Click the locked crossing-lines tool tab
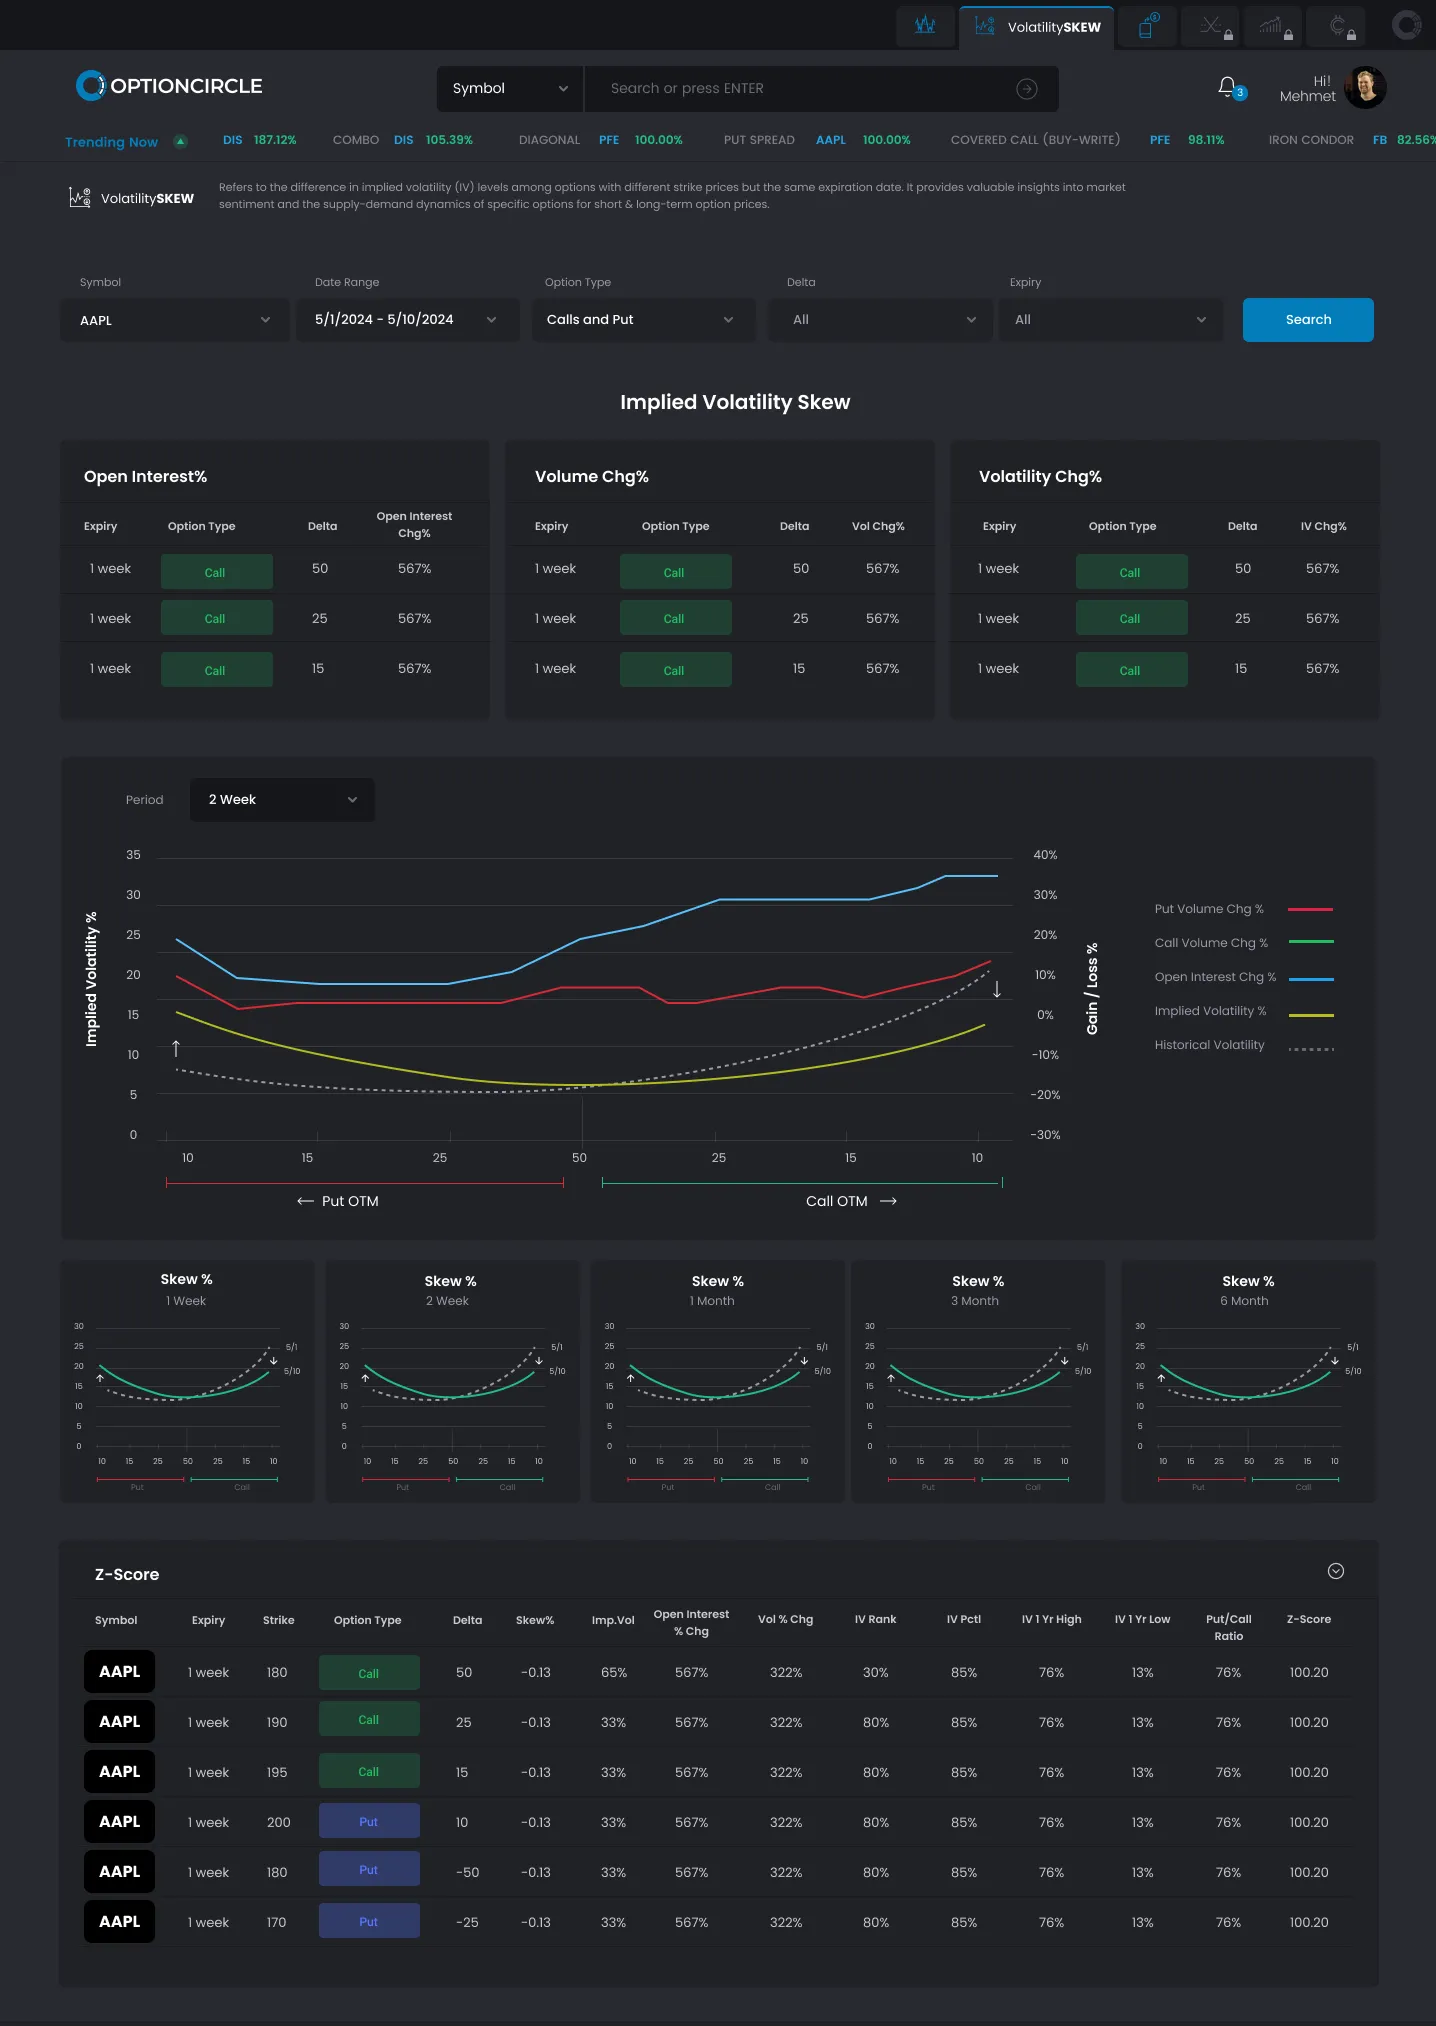1436x2026 pixels. pyautogui.click(x=1210, y=26)
